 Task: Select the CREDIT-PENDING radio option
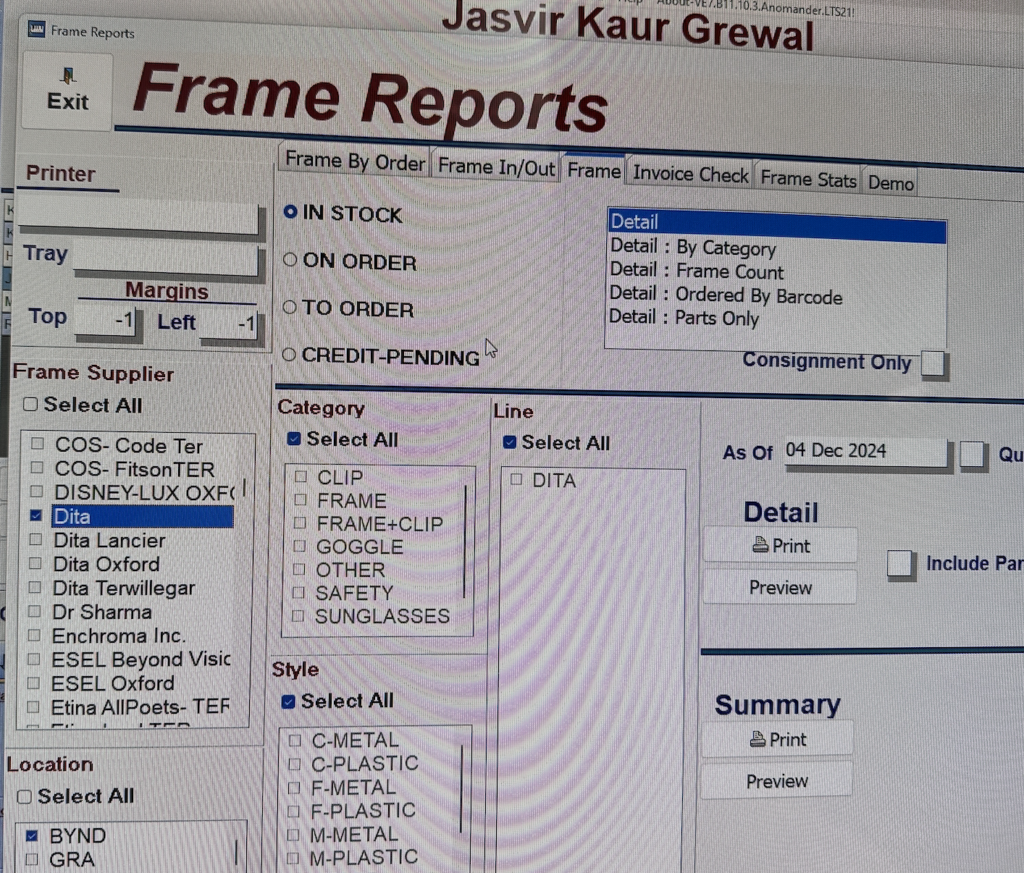point(289,355)
